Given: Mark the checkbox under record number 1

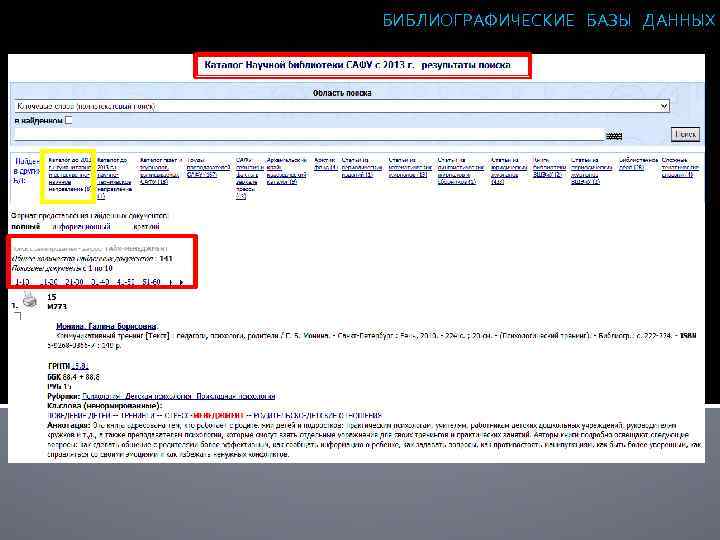Looking at the screenshot, I should tap(18, 316).
